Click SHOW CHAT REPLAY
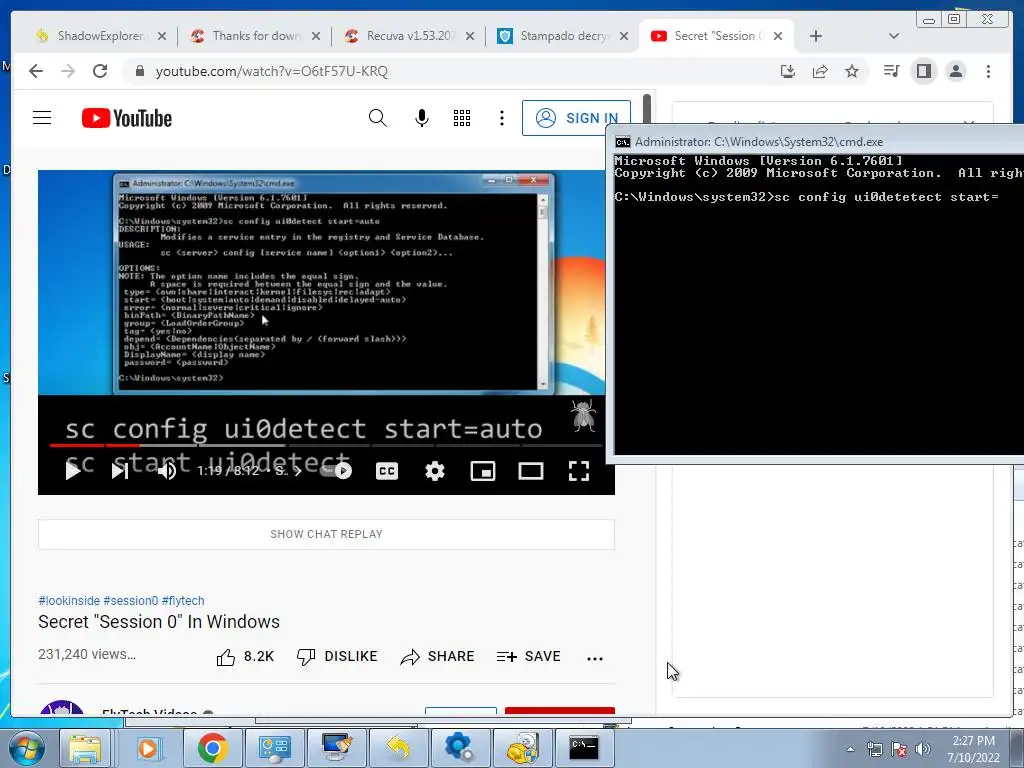The width and height of the screenshot is (1024, 768). (x=327, y=534)
